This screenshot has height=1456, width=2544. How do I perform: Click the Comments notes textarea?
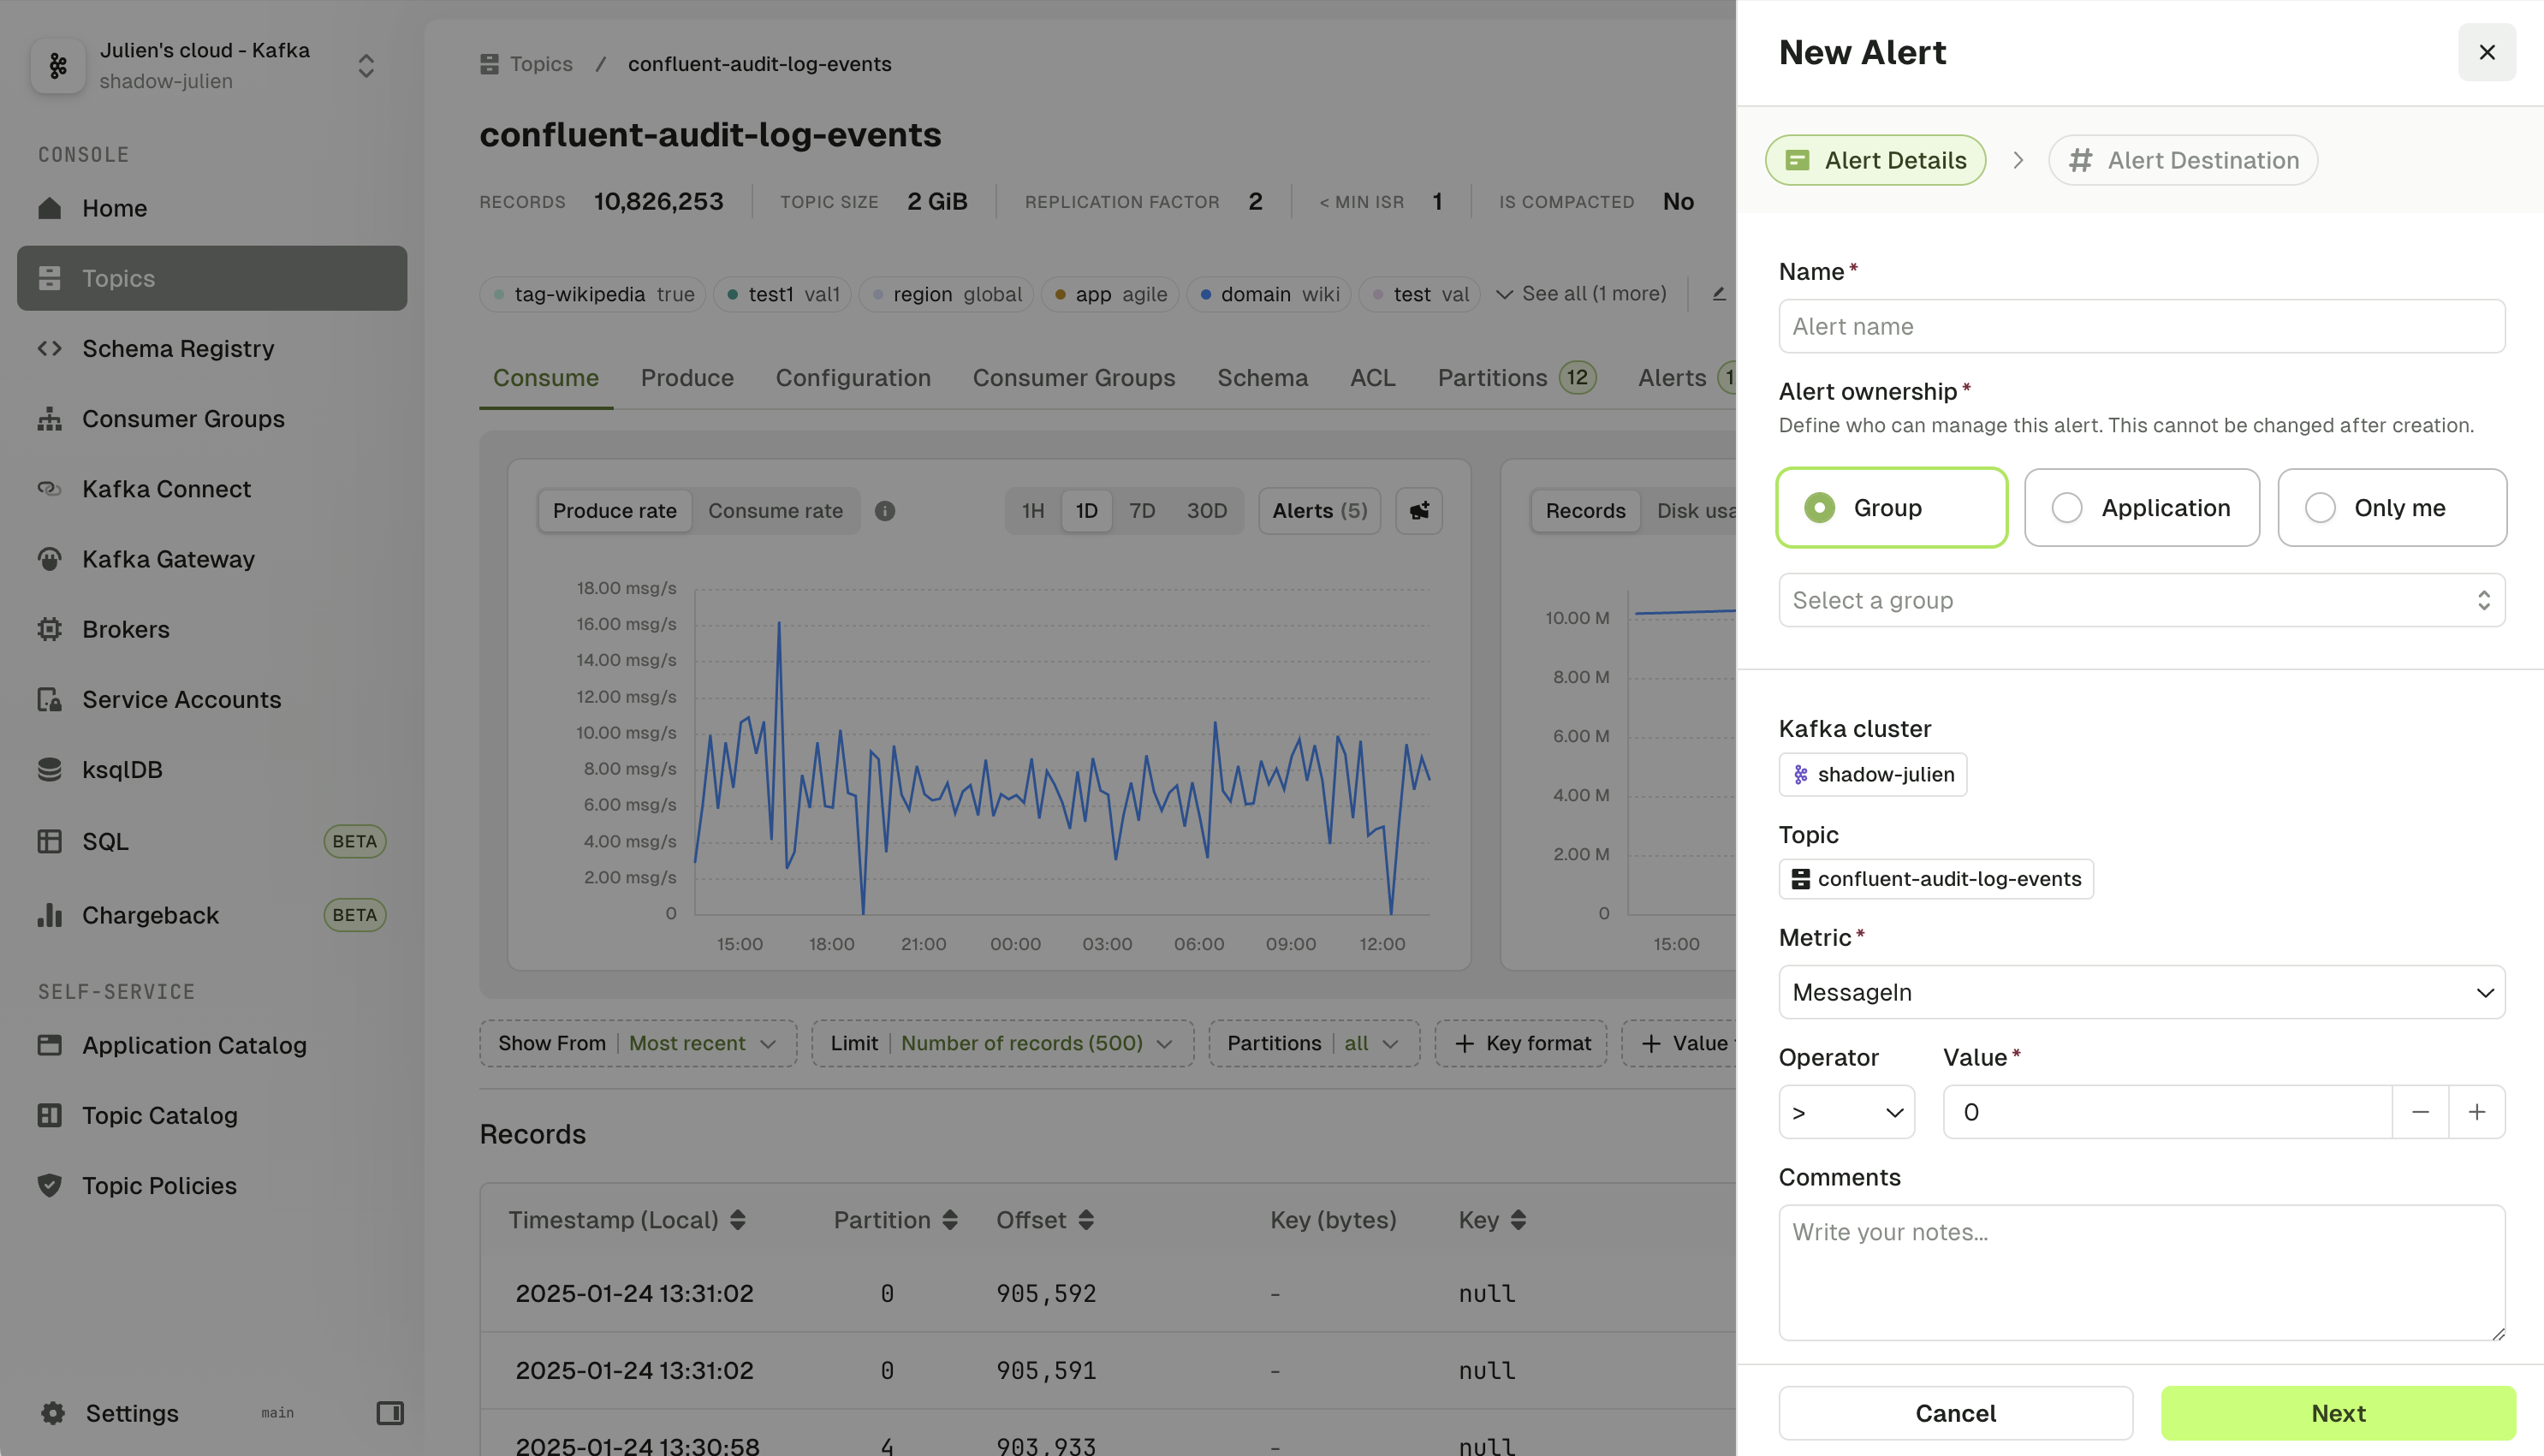click(x=2141, y=1272)
